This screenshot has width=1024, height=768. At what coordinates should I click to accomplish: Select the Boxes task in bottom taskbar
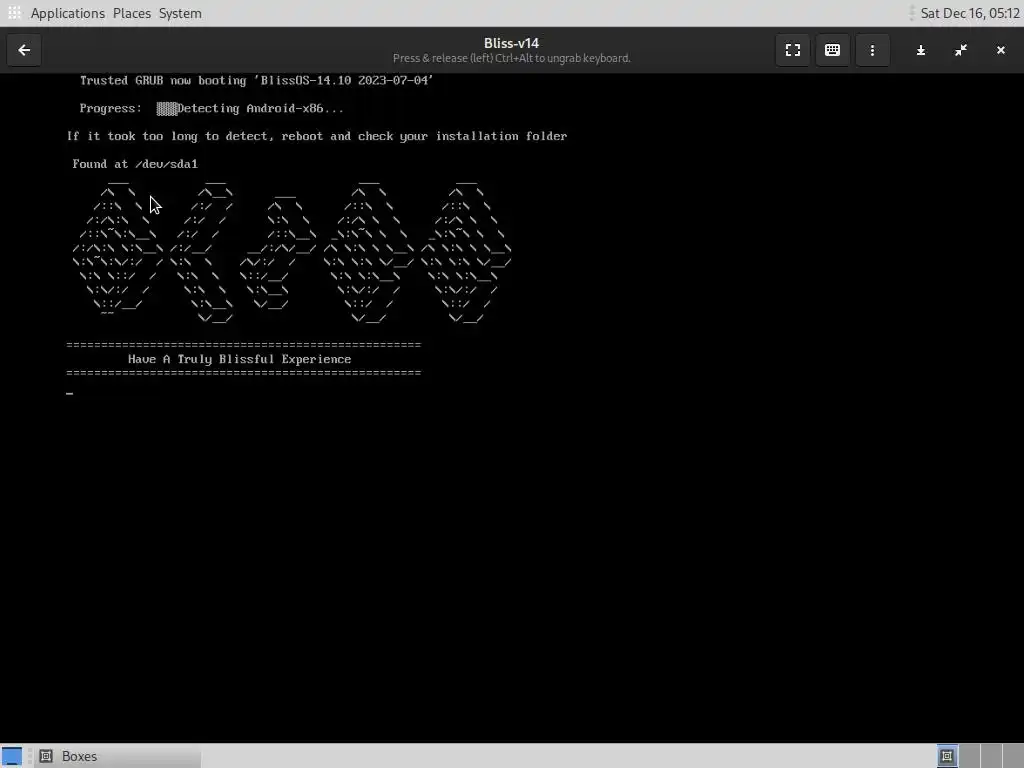point(118,756)
